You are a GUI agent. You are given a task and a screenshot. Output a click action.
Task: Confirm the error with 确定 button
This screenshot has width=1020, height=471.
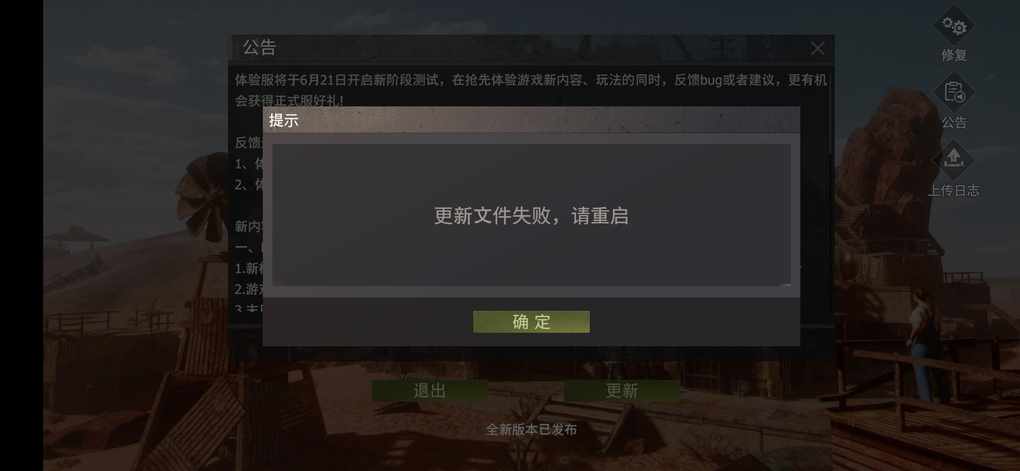pos(531,321)
